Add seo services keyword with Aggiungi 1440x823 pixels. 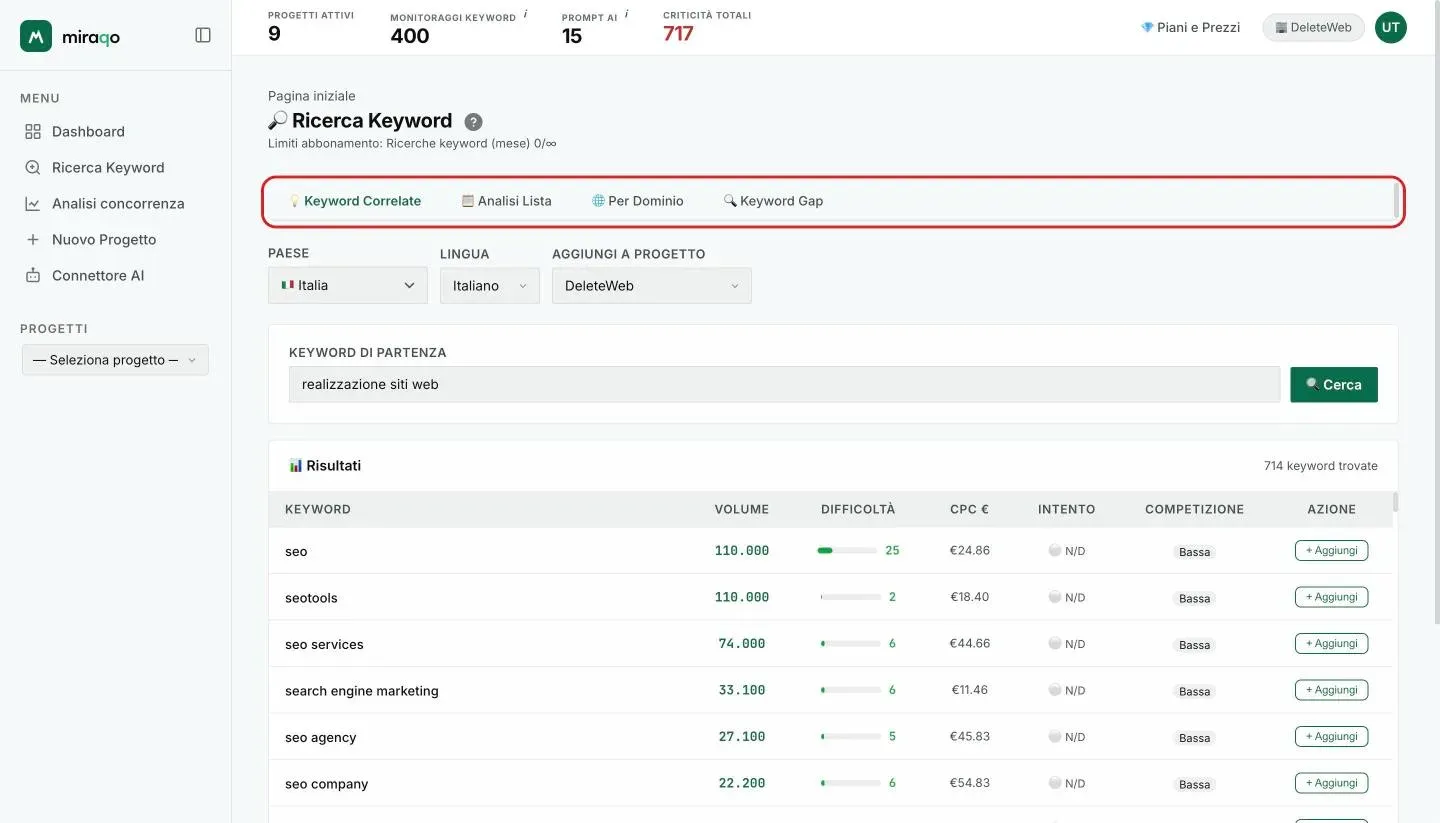(1331, 643)
